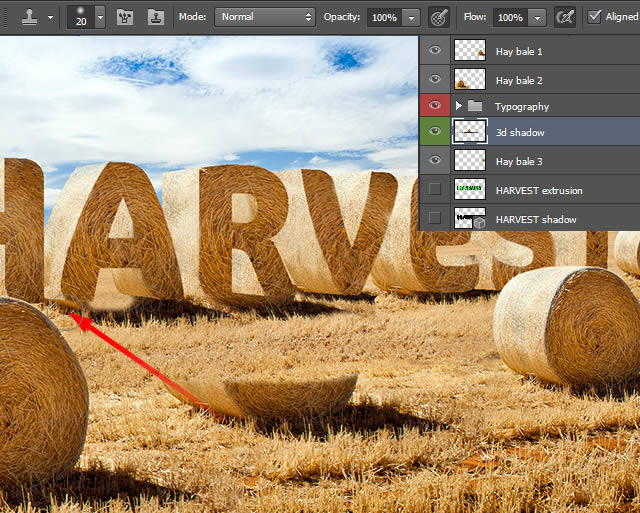Toggle the Brush panel icon
Viewport: 640px width, 513px height.
(x=125, y=17)
